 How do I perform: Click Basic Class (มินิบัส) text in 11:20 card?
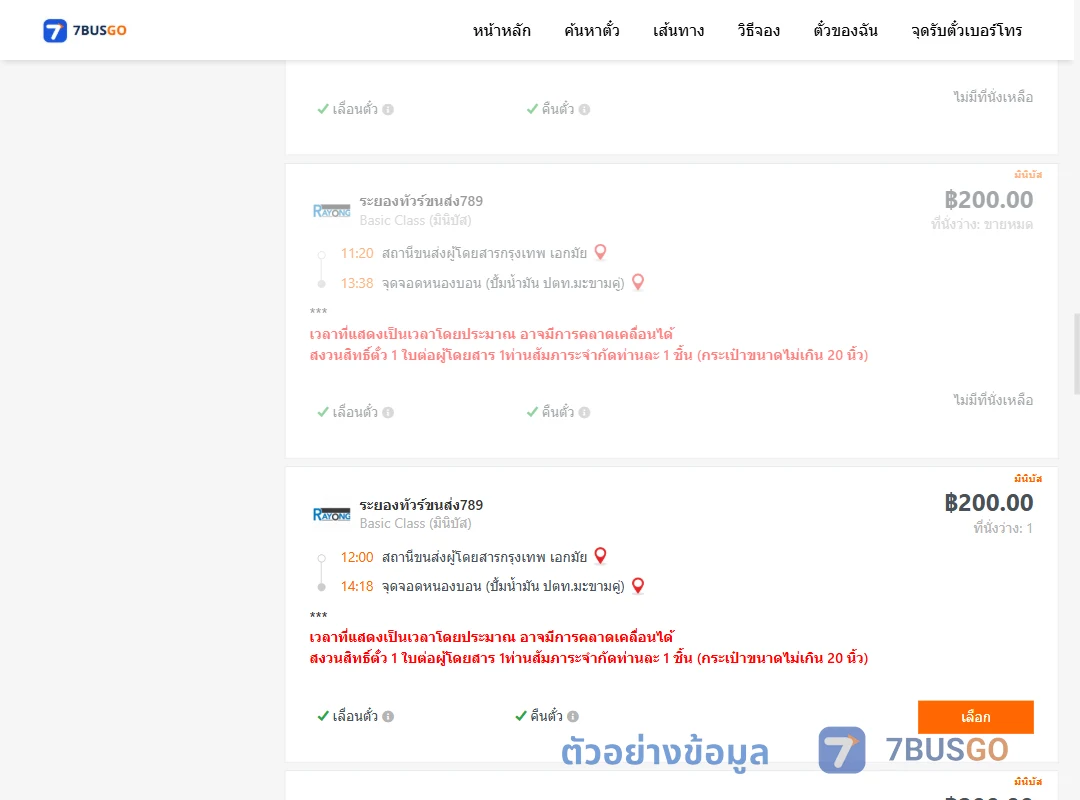click(x=415, y=220)
